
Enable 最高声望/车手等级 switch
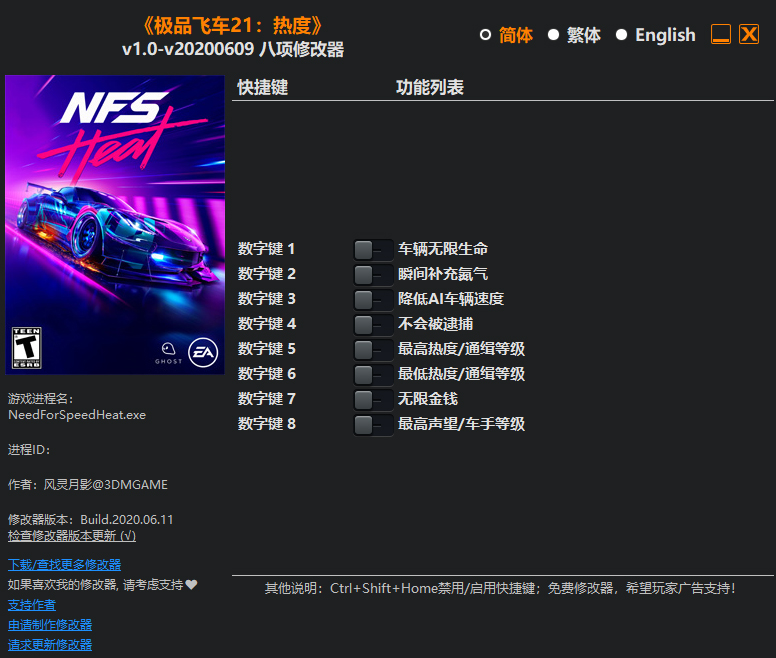click(x=373, y=424)
